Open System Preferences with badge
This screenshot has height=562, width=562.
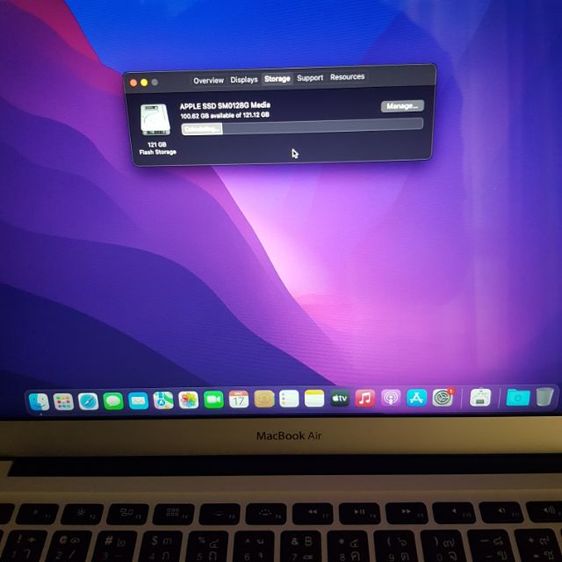pos(443,397)
